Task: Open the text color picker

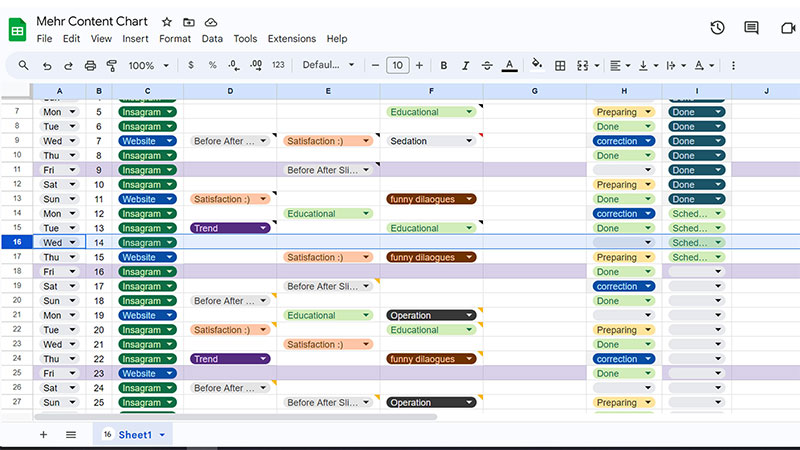Action: click(x=509, y=65)
